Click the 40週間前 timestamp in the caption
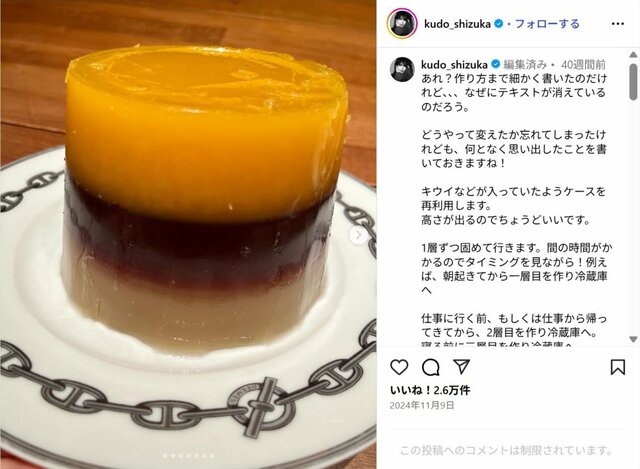Image resolution: width=640 pixels, height=469 pixels. tap(583, 64)
